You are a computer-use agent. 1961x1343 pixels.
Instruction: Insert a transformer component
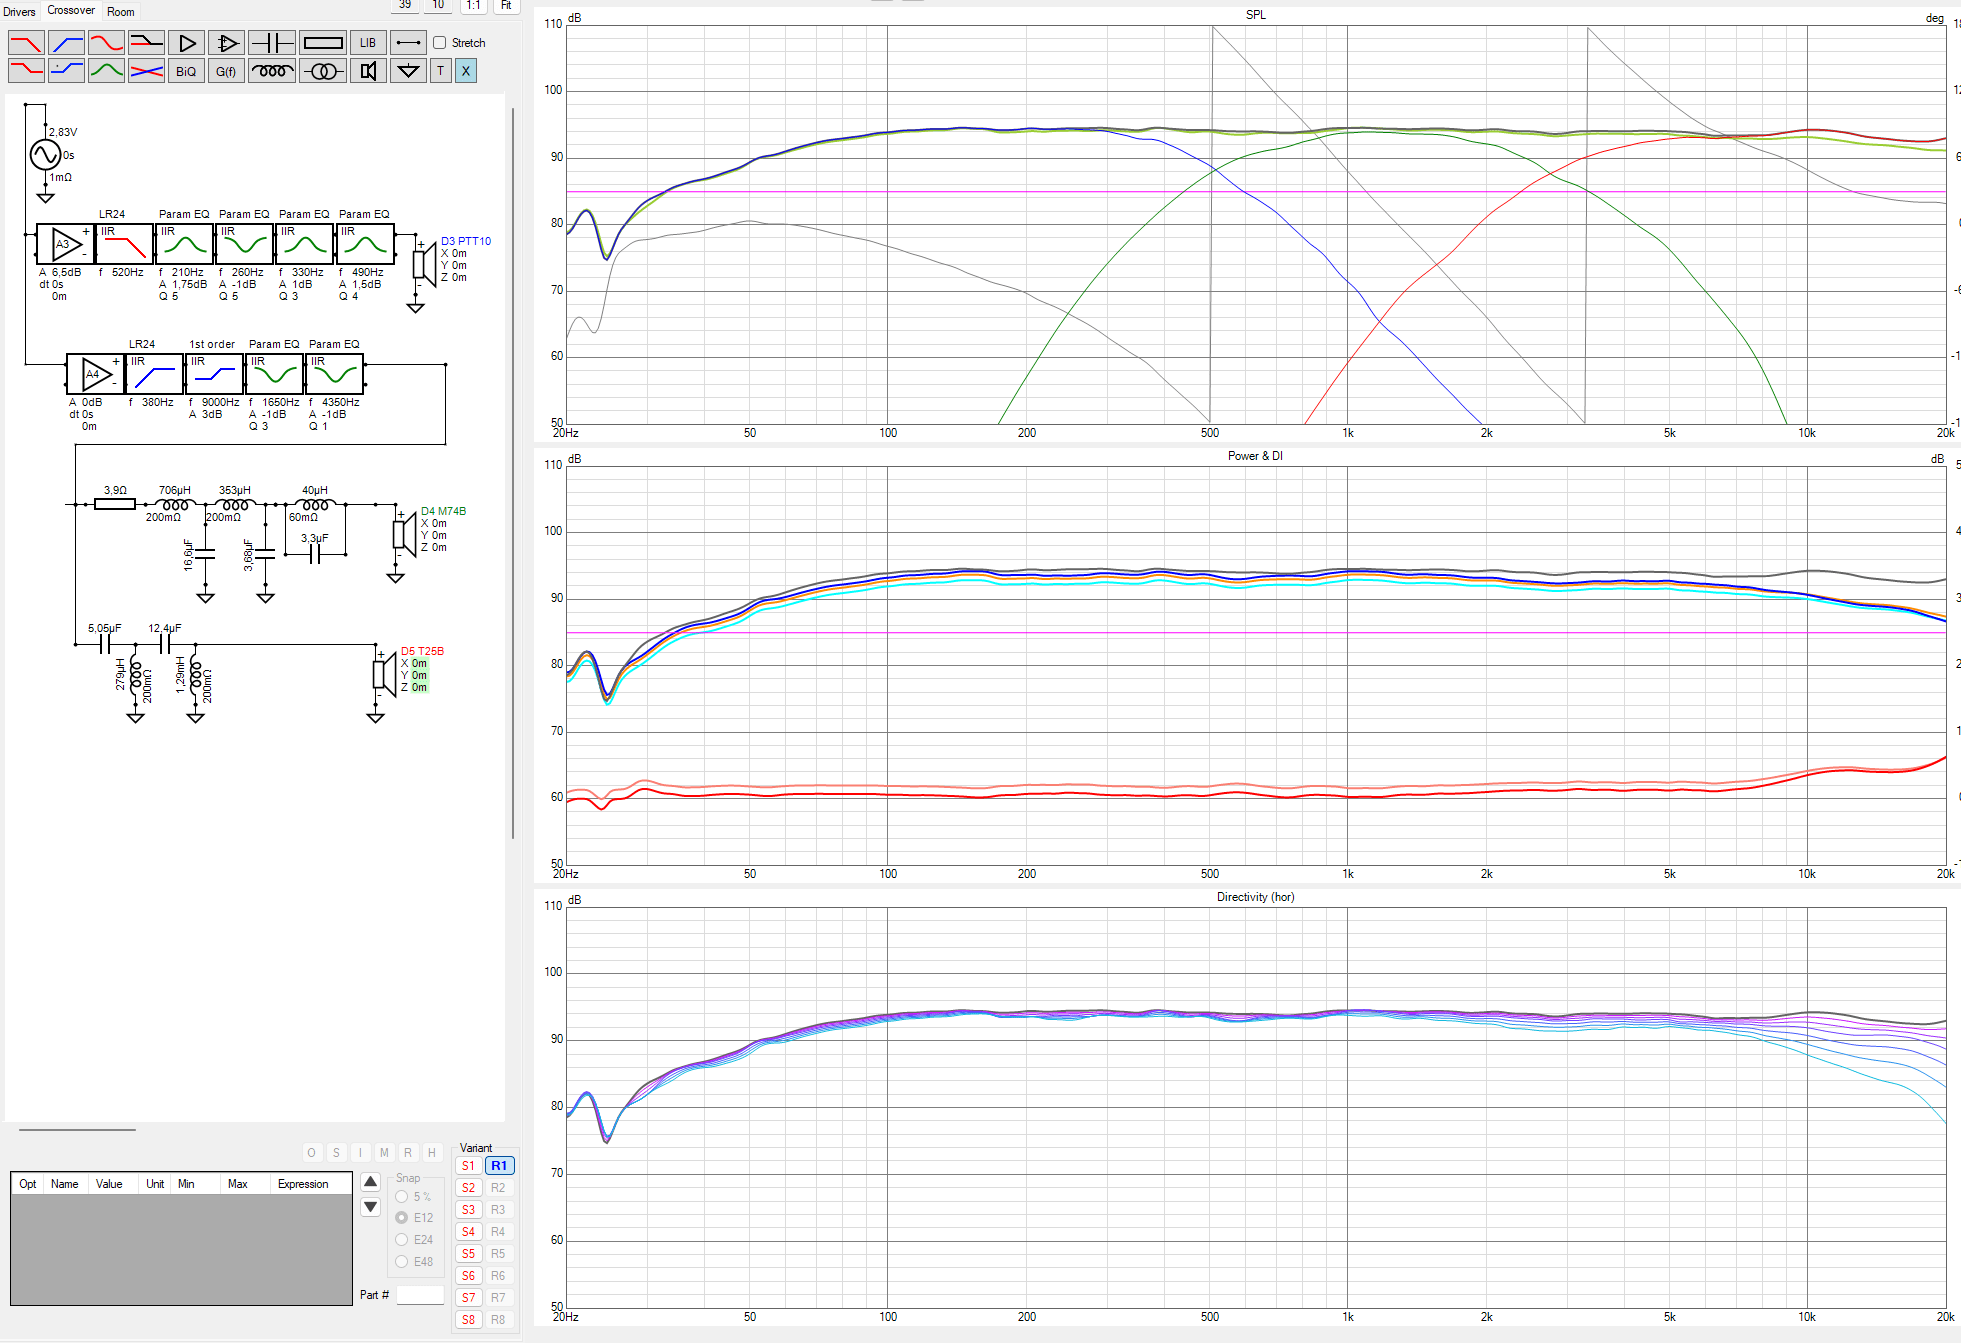pos(323,71)
